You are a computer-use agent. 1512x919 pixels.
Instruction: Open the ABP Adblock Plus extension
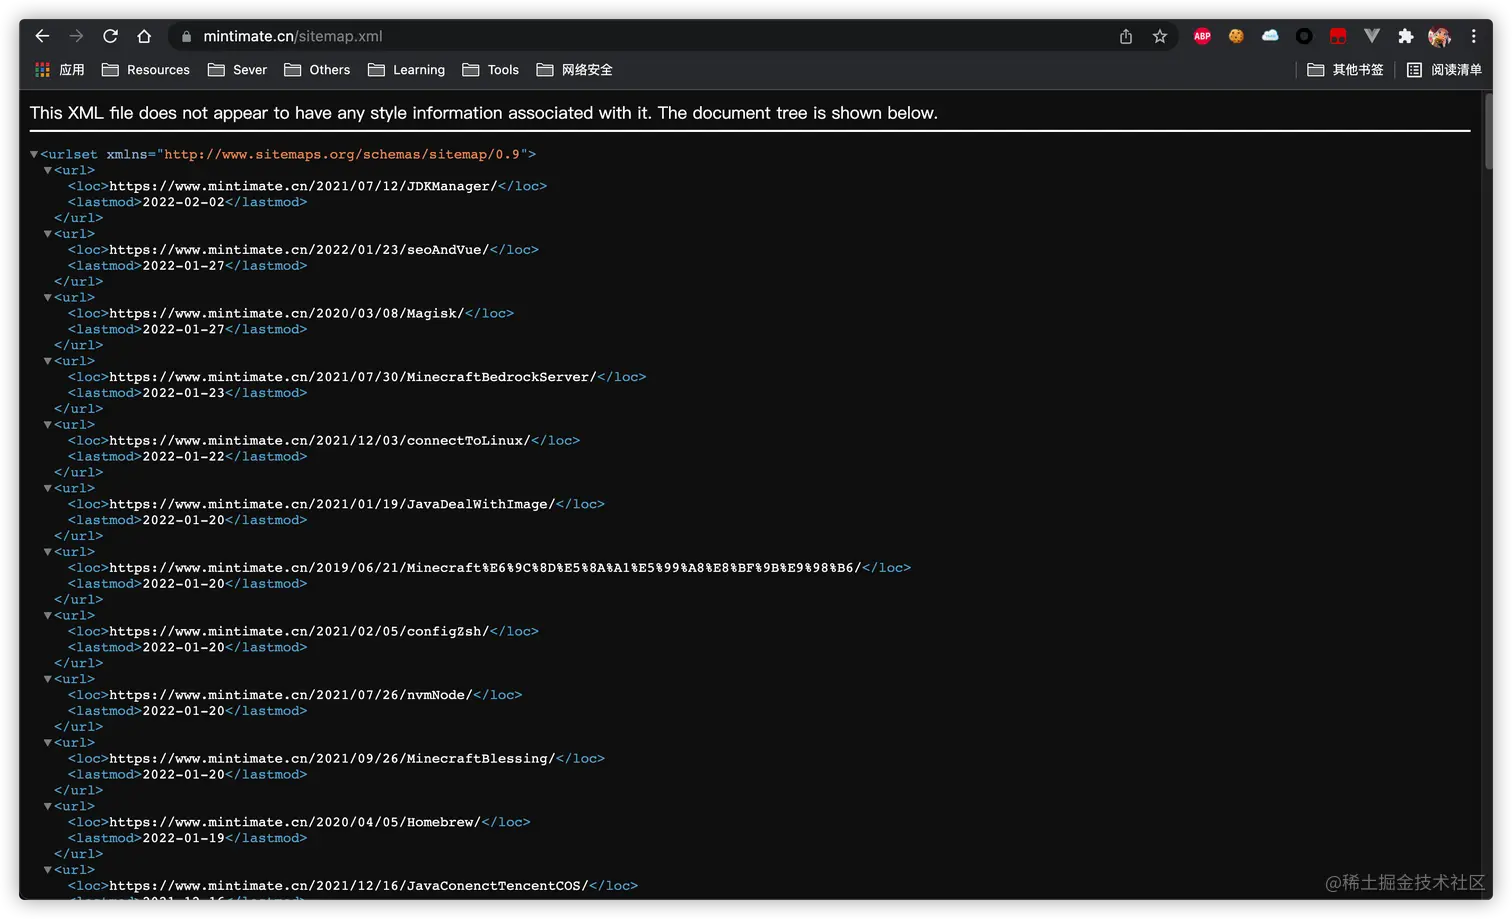click(1202, 36)
